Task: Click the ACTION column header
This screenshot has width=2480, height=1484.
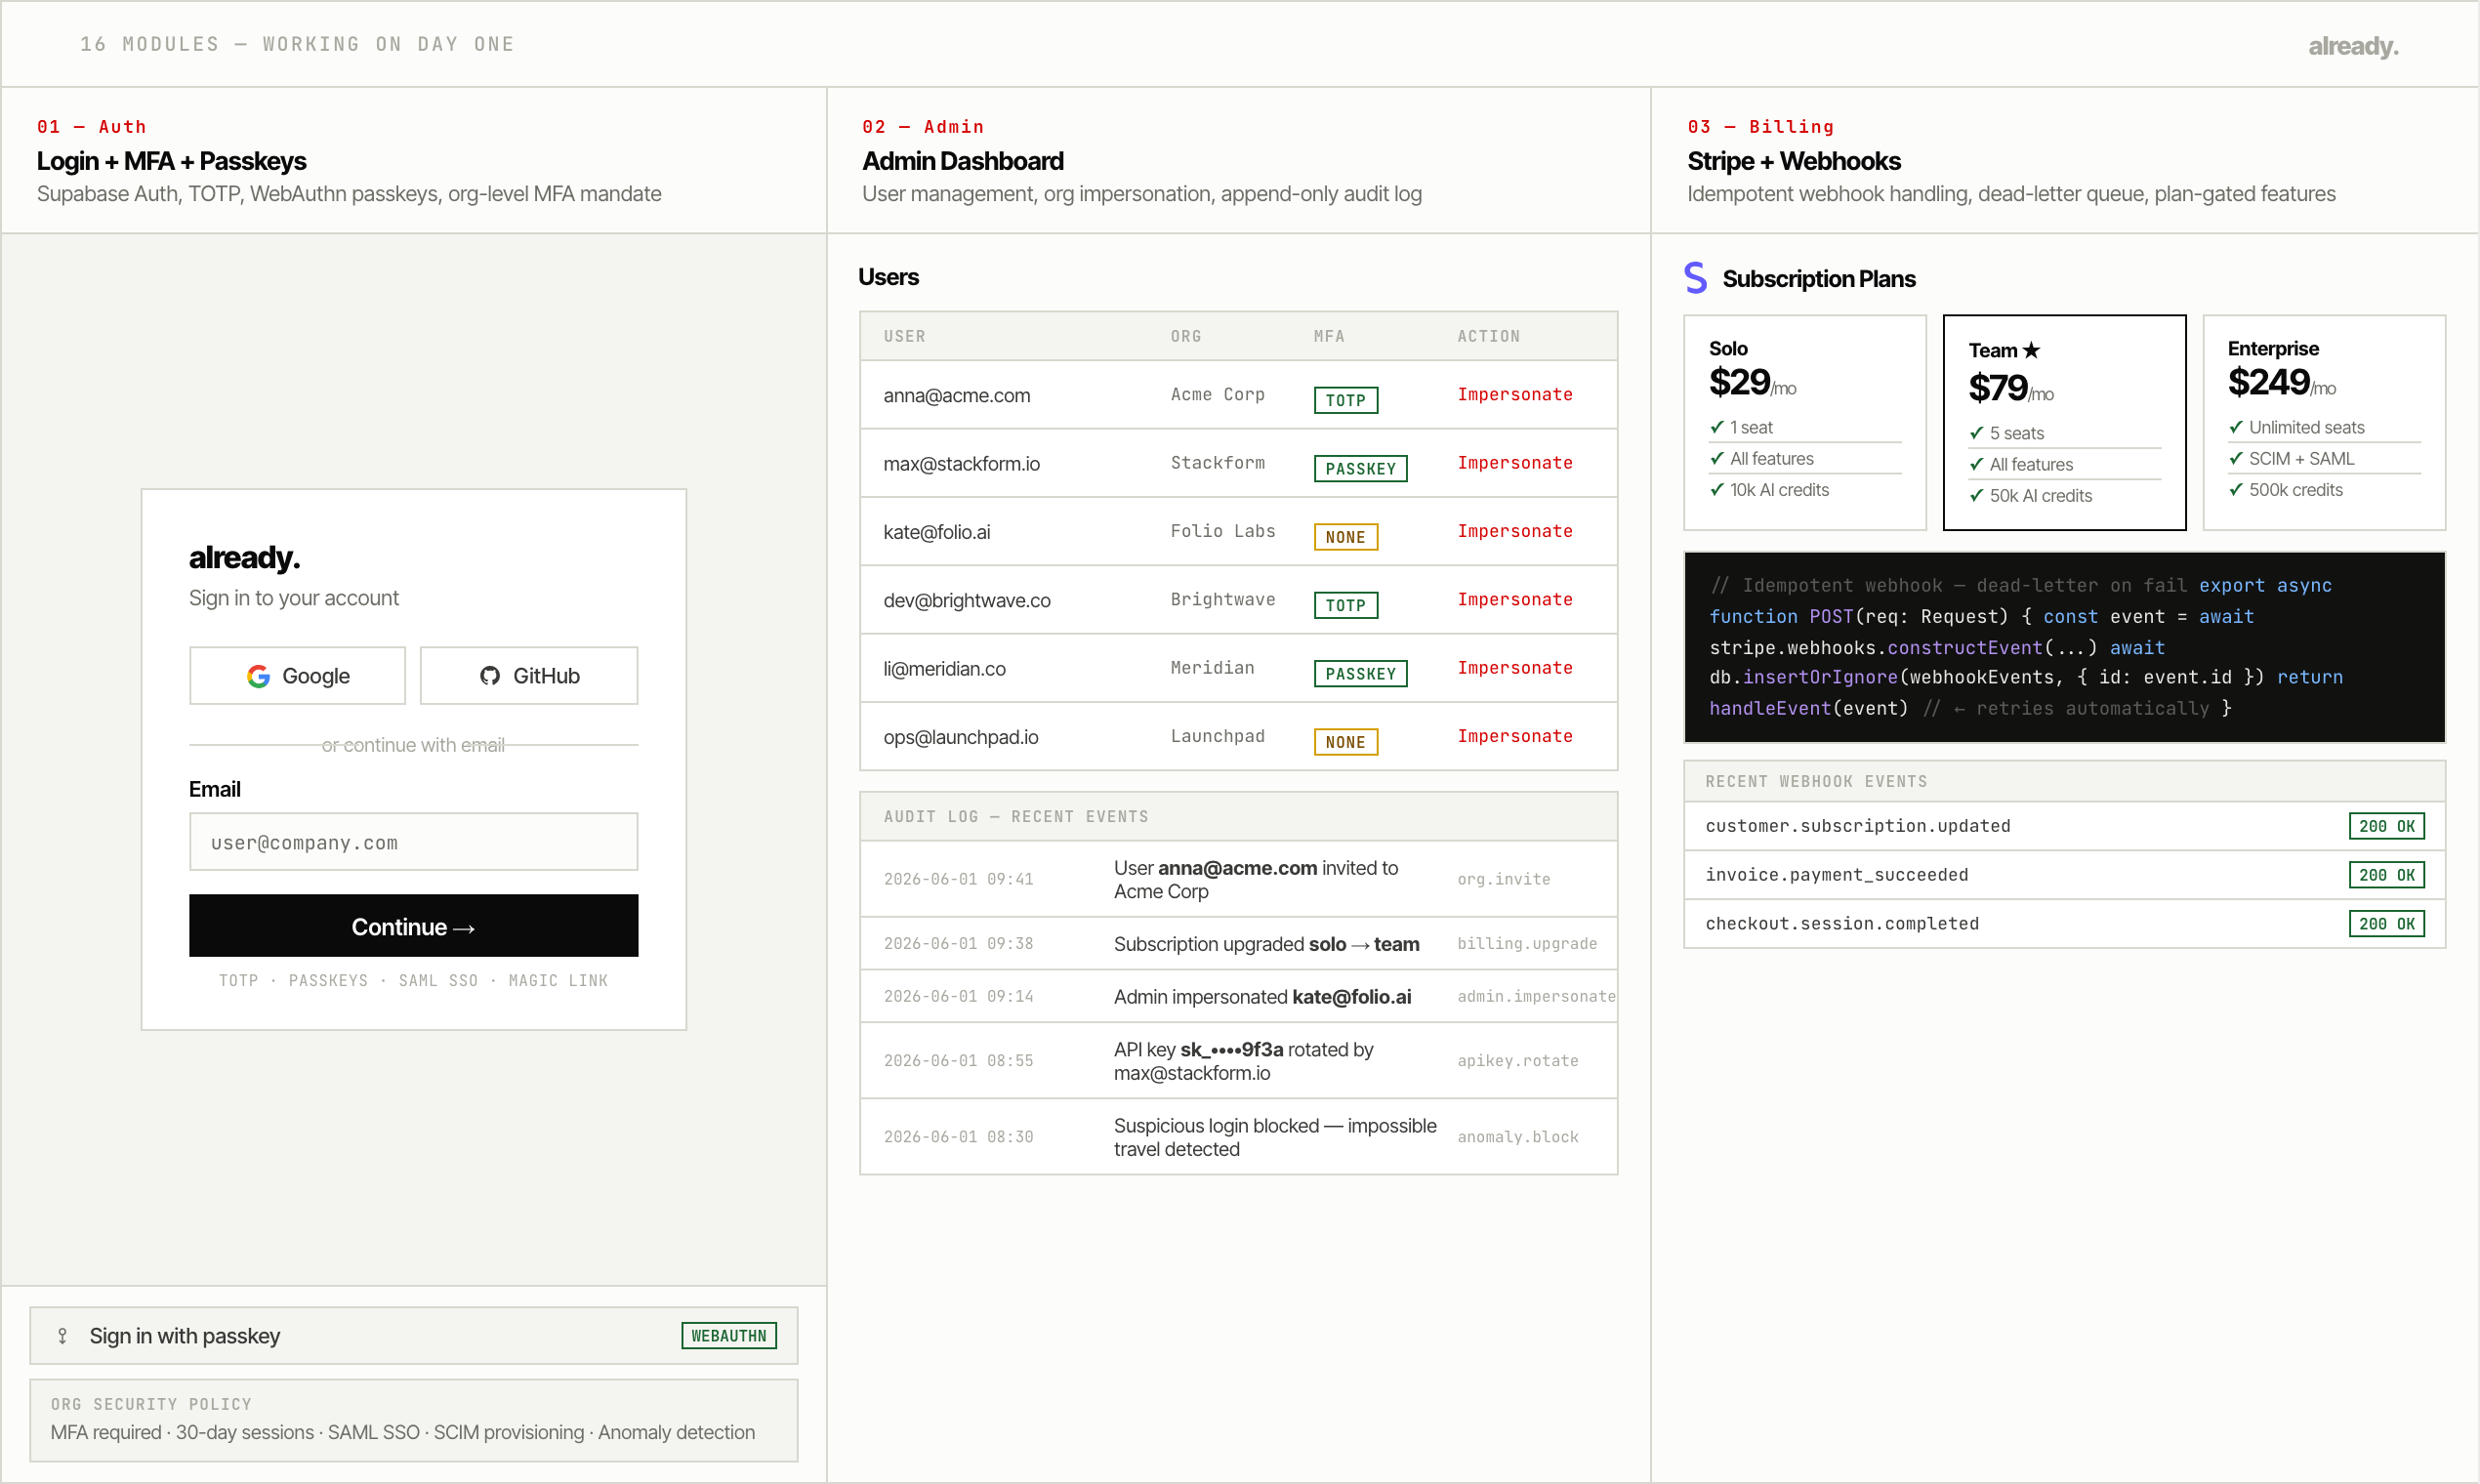Action: click(x=1488, y=336)
